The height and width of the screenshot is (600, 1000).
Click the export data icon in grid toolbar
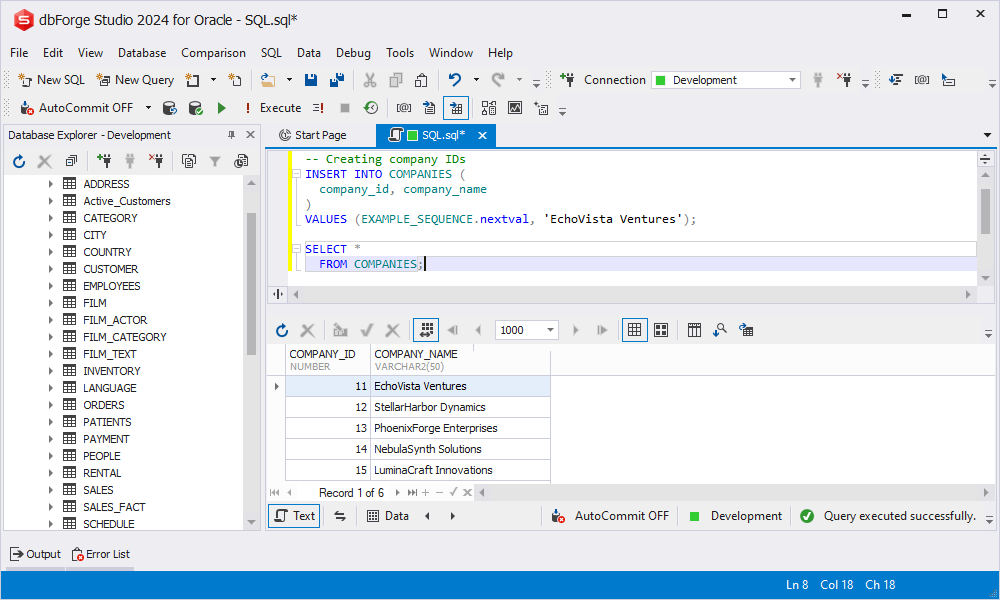click(746, 330)
